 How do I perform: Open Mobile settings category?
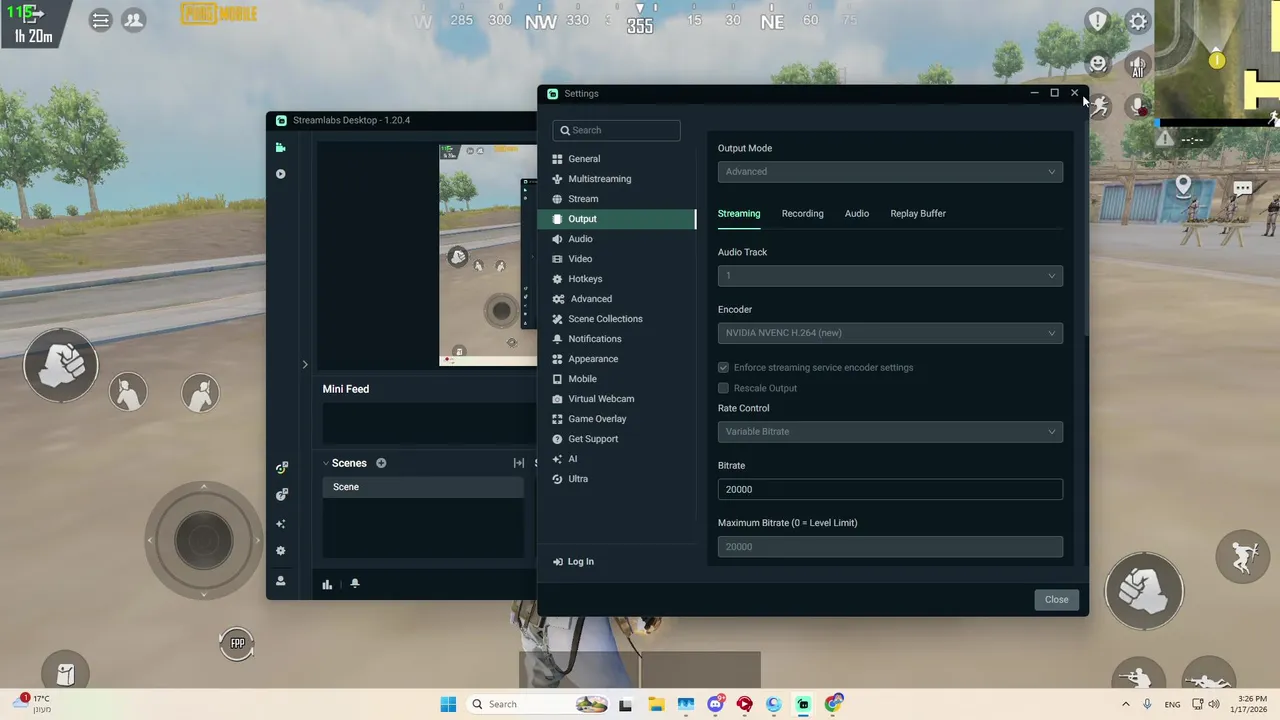tap(617, 379)
